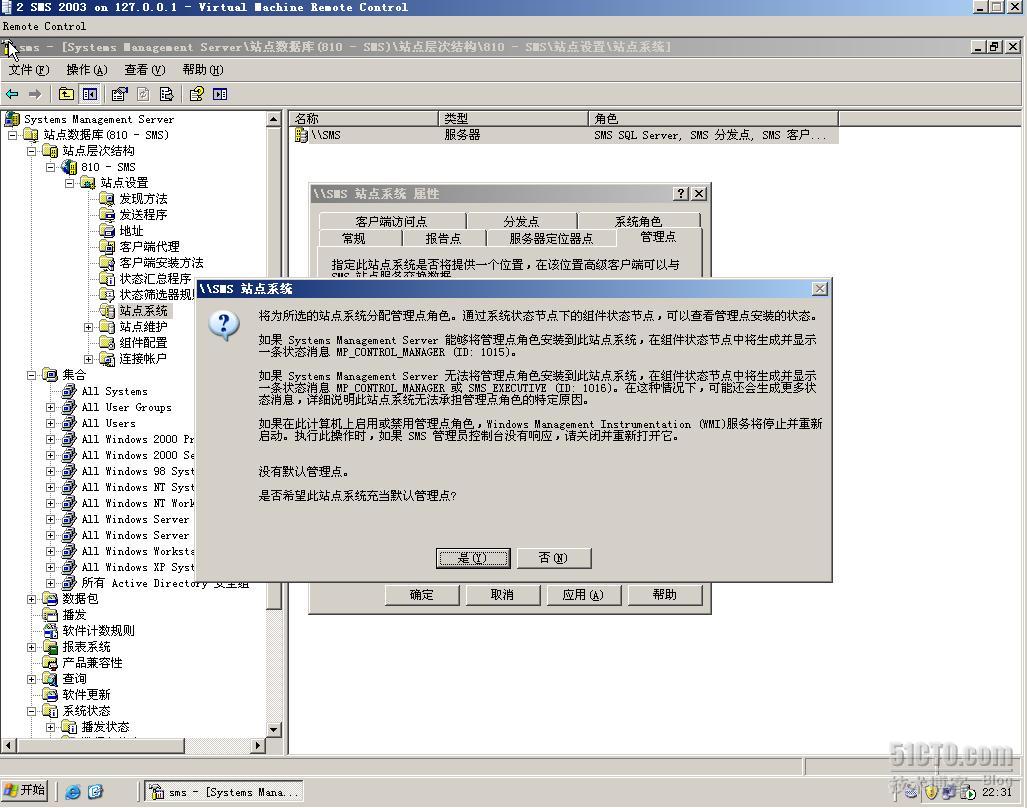Click 取消 in the properties dialog
This screenshot has width=1027, height=808.
pyautogui.click(x=502, y=595)
